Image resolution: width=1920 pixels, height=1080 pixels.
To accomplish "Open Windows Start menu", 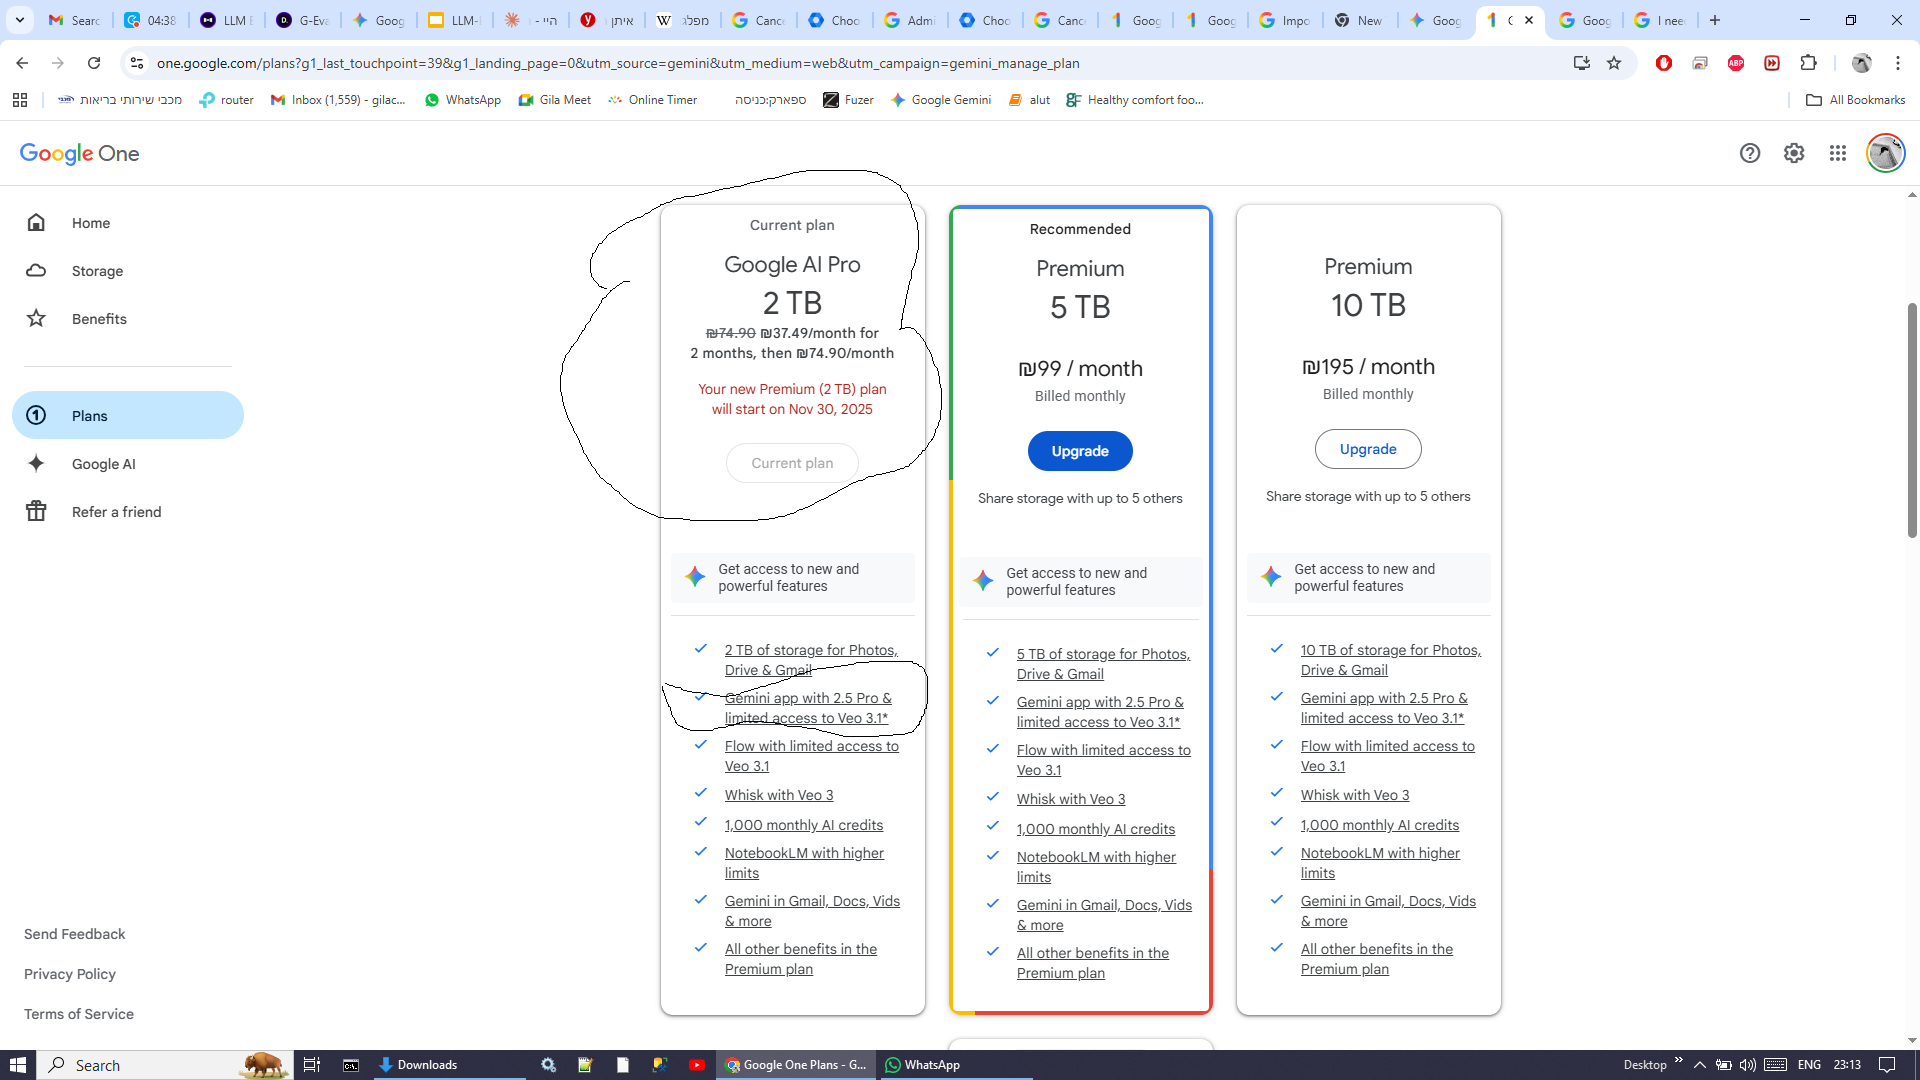I will coord(17,1065).
